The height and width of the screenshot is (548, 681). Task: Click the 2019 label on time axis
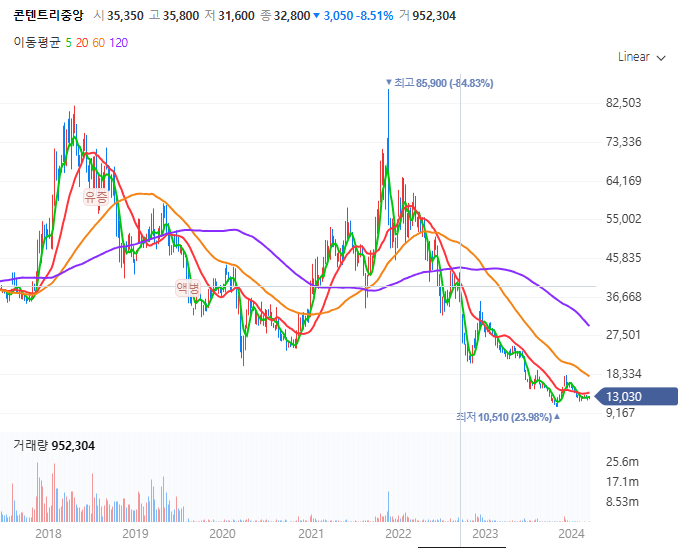pyautogui.click(x=135, y=534)
